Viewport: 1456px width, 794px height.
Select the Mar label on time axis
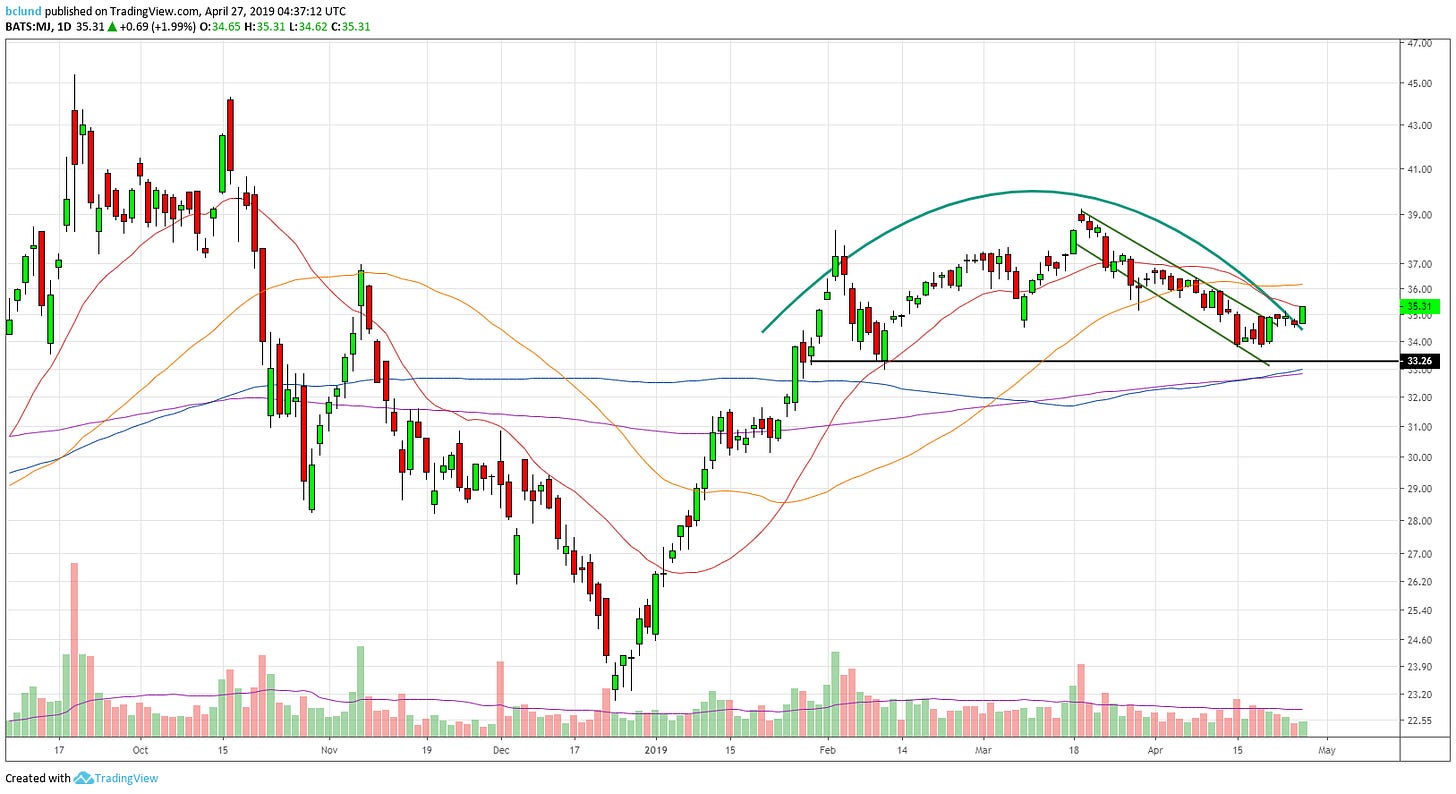point(983,749)
